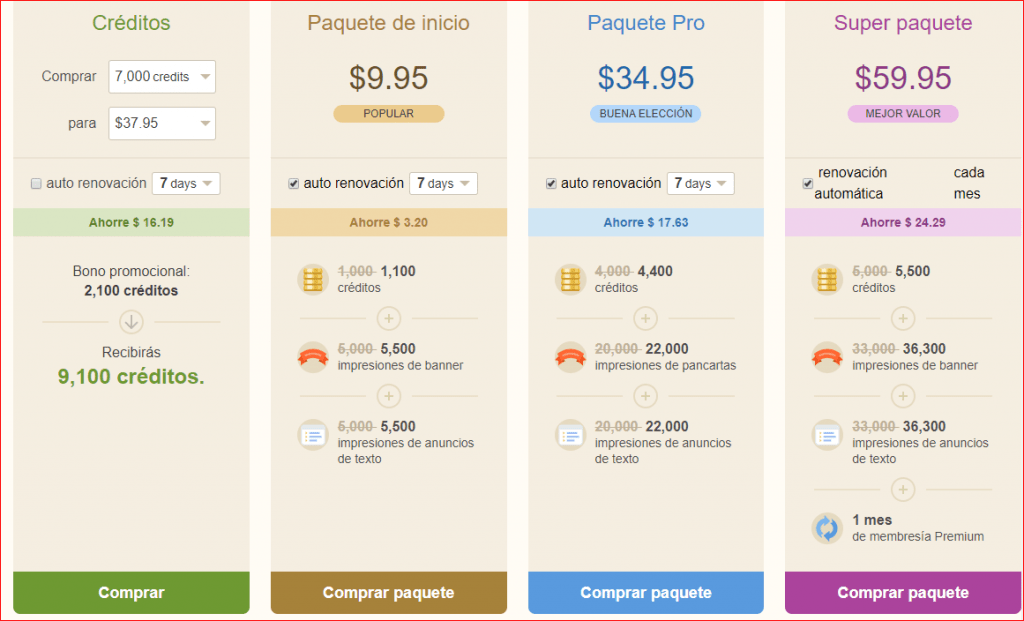The width and height of the screenshot is (1024, 621).
Task: Click the down arrow circle under Bono promocional
Action: tap(132, 322)
